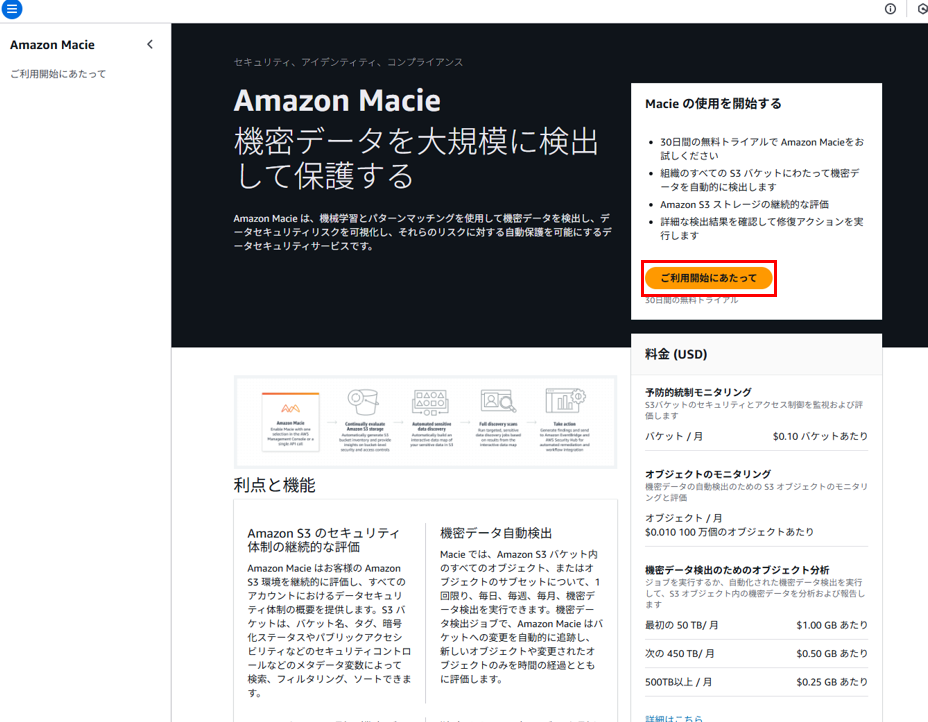Click 機密データ検出のためのオブジェクト分析 heading
This screenshot has height=722, width=928.
[x=737, y=570]
